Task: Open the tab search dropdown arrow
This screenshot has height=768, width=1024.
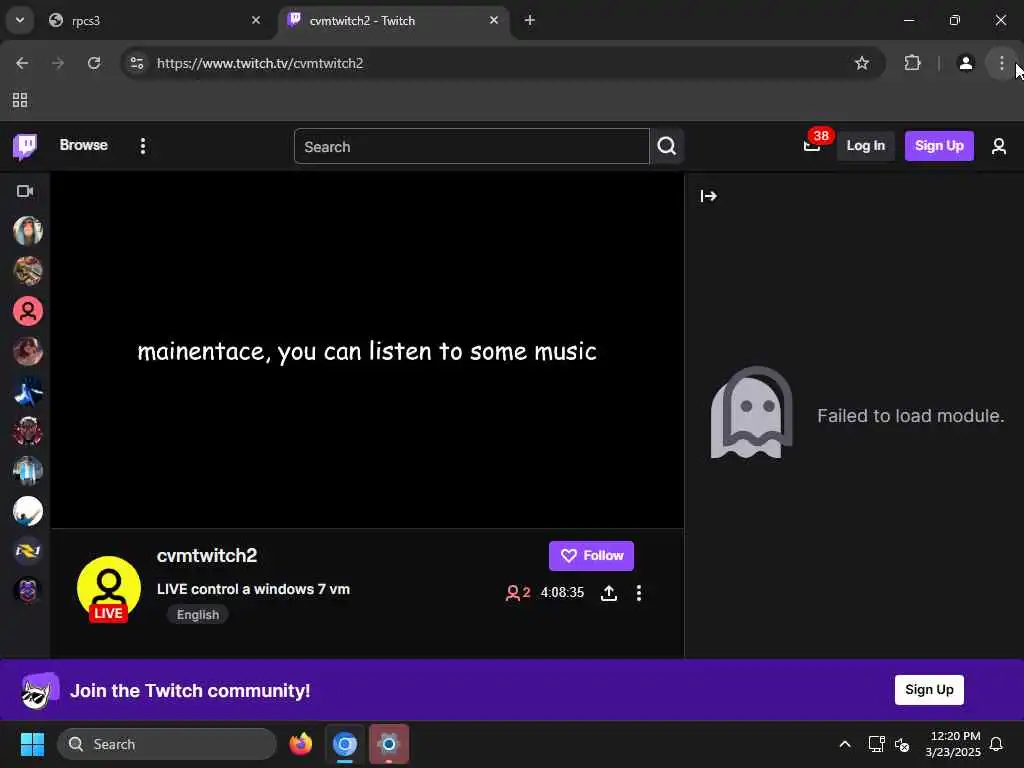Action: click(20, 20)
